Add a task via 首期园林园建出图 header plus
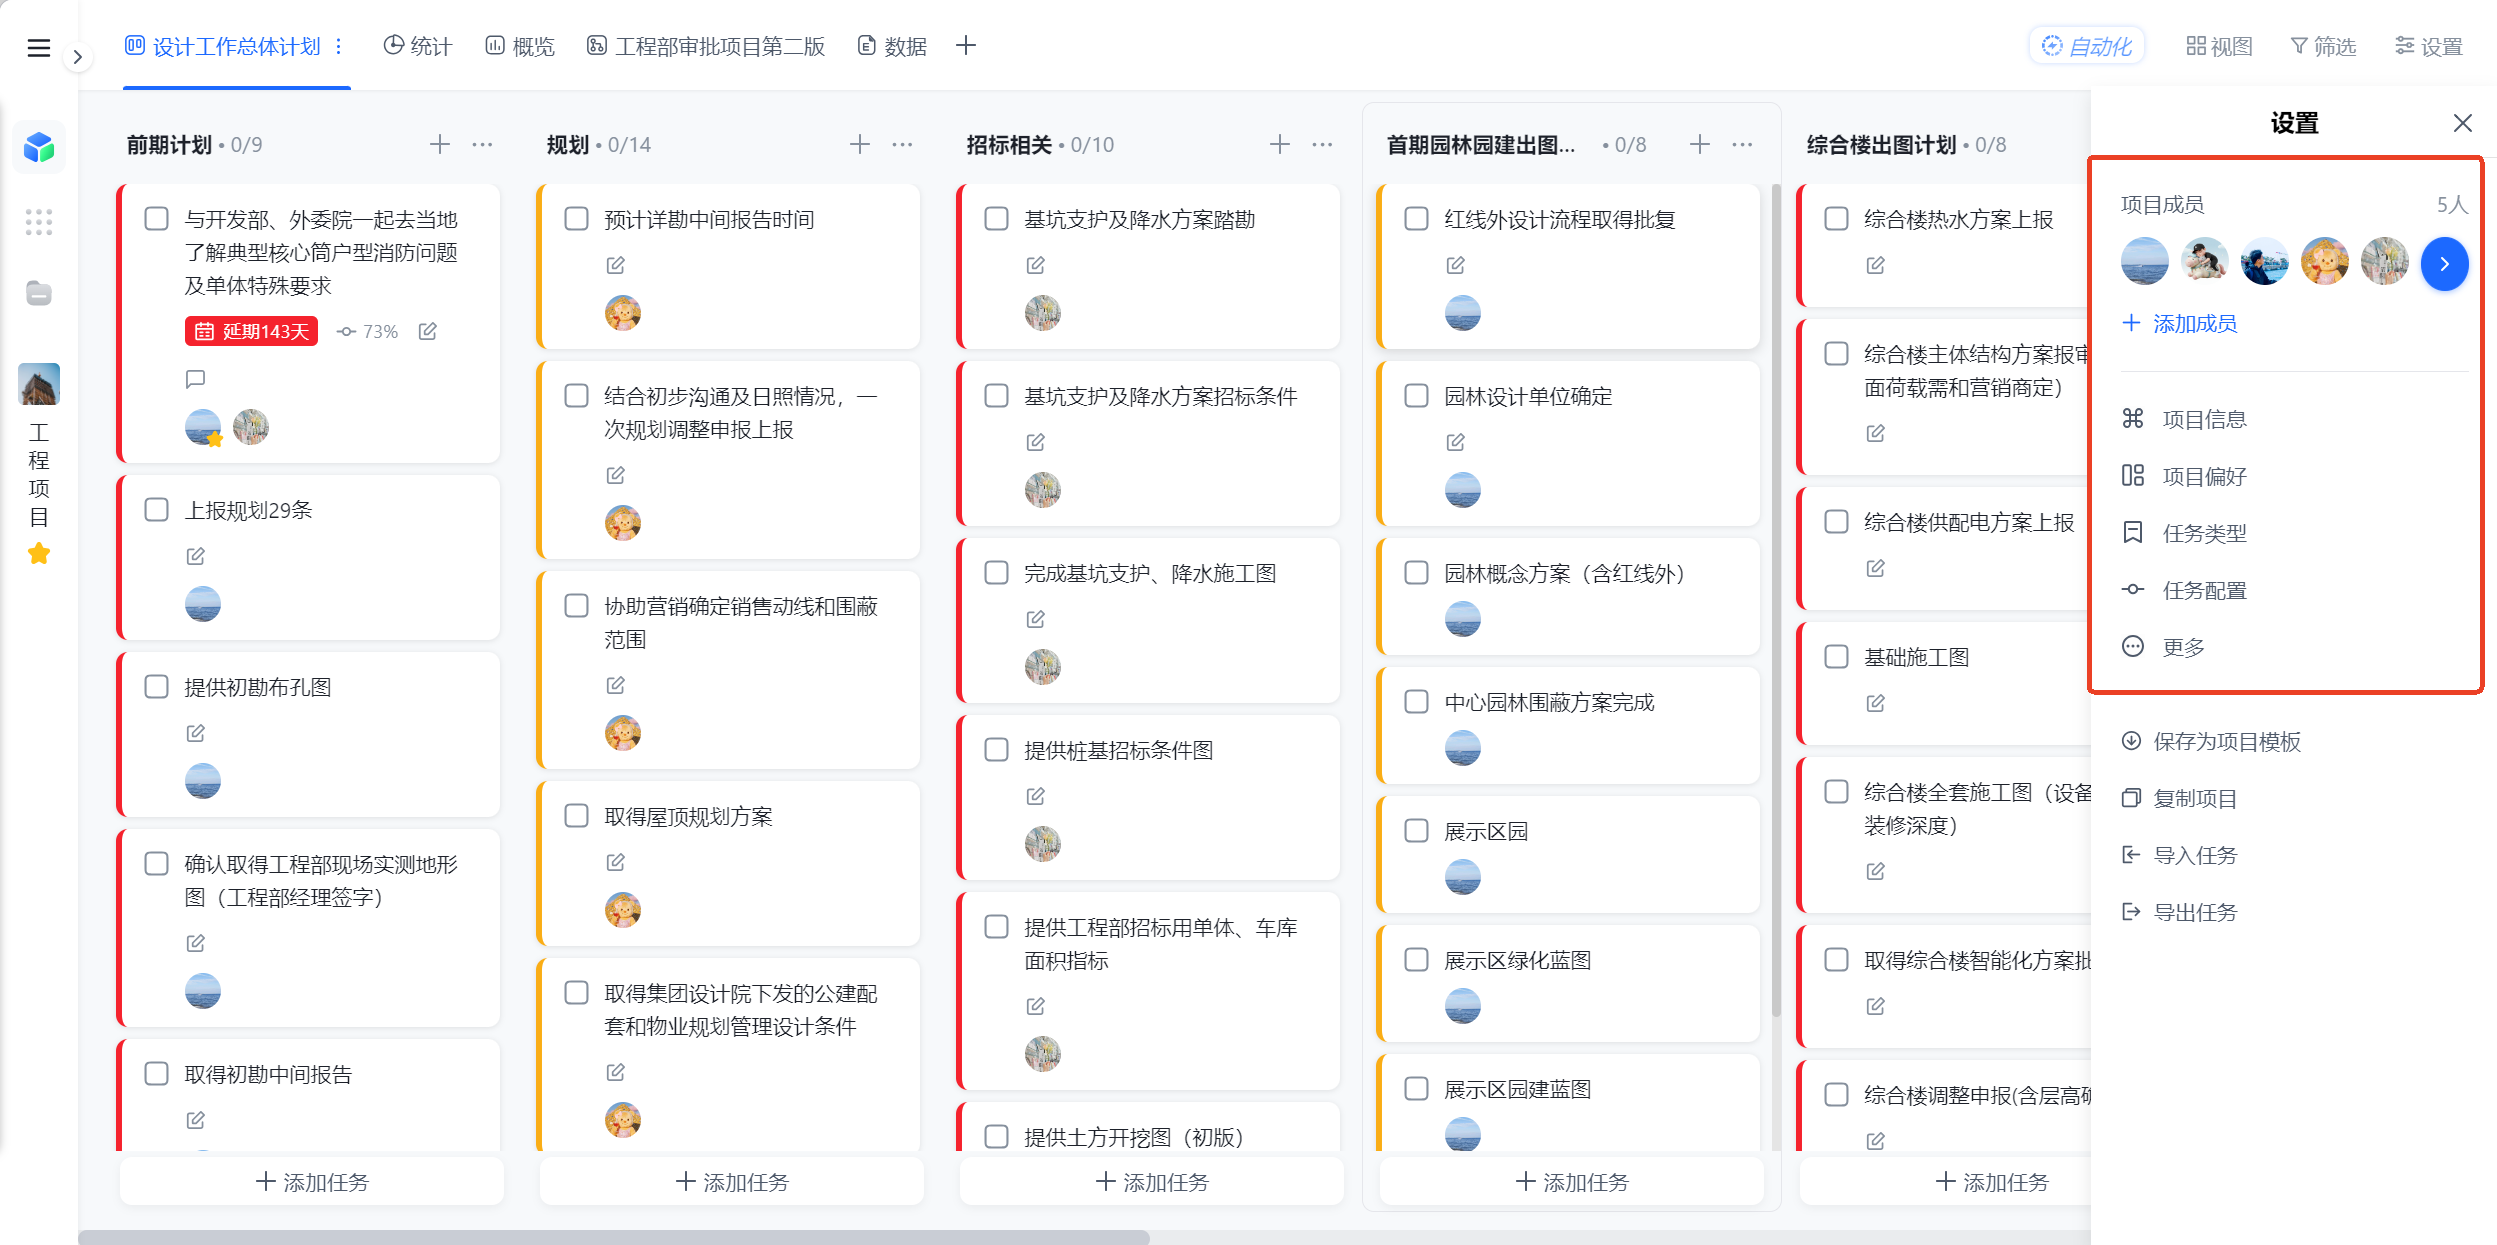The height and width of the screenshot is (1245, 2497). pos(1700,145)
